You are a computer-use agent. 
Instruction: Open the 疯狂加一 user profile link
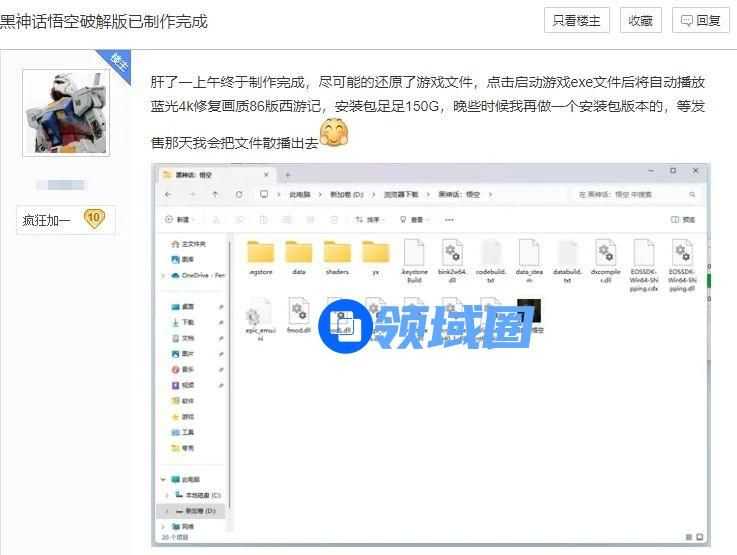coord(47,220)
